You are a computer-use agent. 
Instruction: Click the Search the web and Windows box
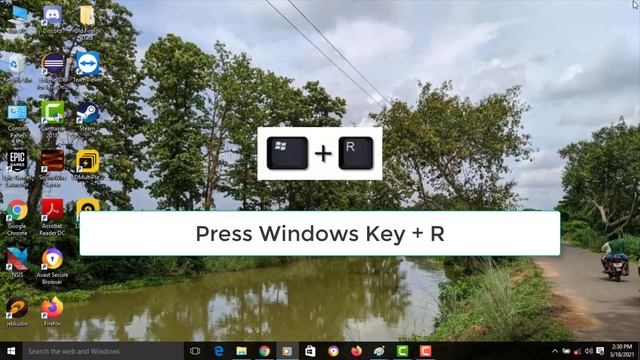(x=103, y=351)
